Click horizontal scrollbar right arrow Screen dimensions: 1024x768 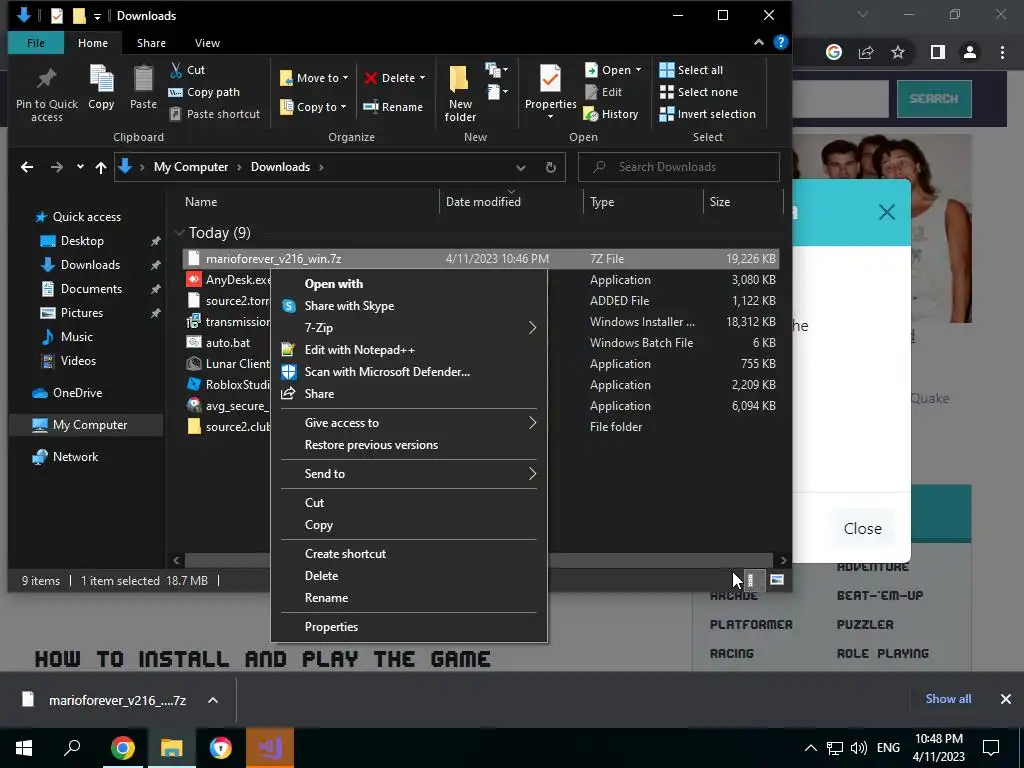pos(783,560)
